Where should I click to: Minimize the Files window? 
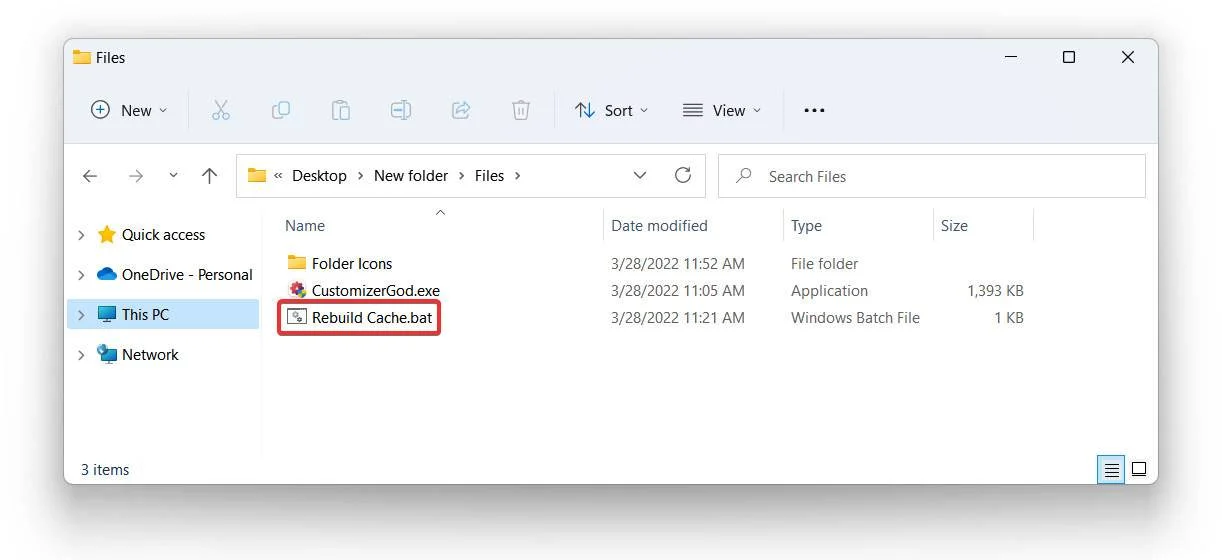(1009, 57)
